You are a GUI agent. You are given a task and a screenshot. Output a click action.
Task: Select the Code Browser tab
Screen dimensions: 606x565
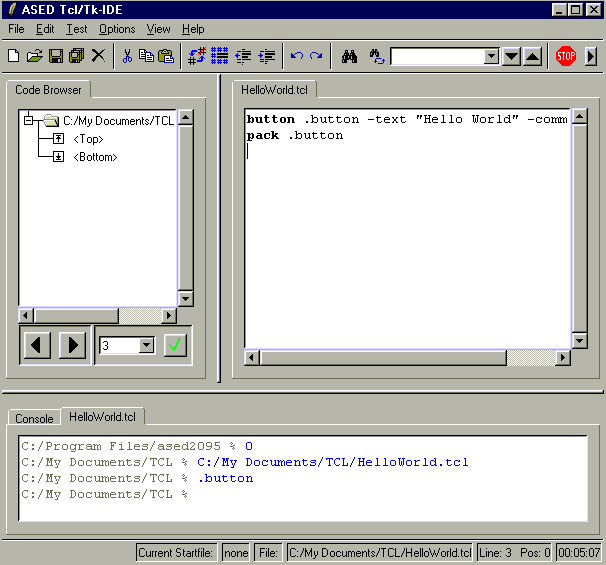(x=48, y=90)
